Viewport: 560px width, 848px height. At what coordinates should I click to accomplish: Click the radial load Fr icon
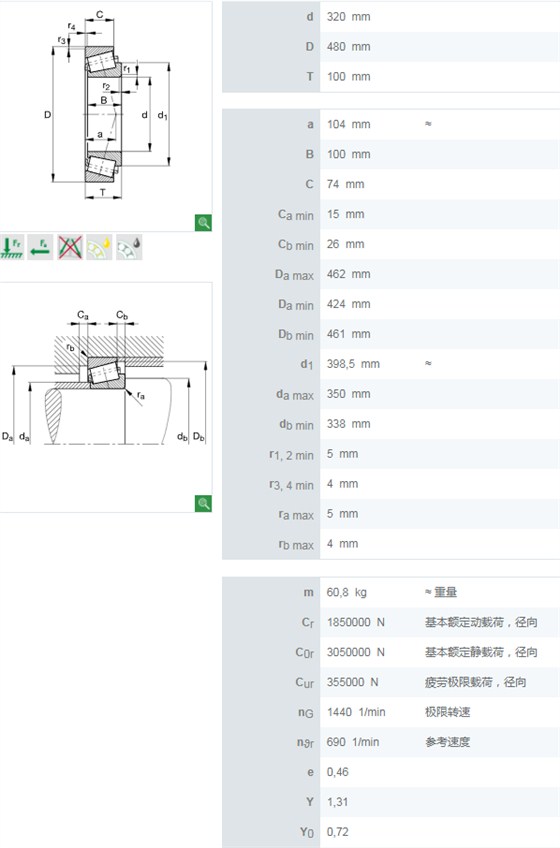pyautogui.click(x=11, y=248)
